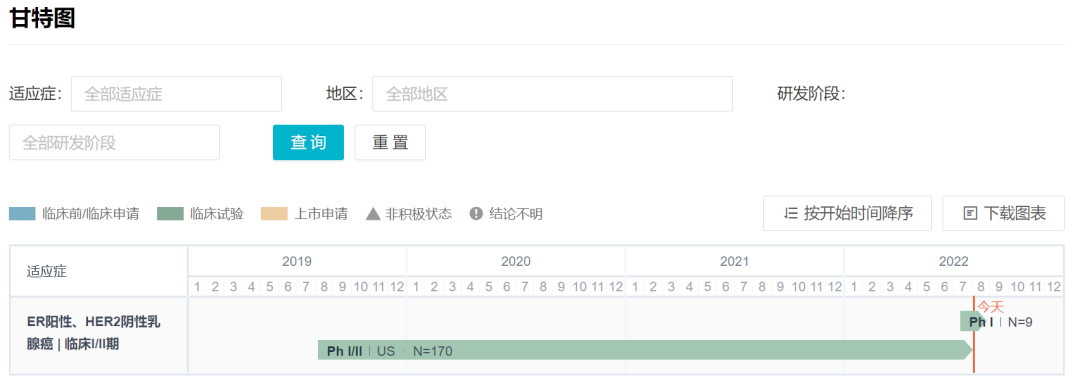Image resolution: width=1080 pixels, height=390 pixels.
Task: Click the 下载图表 download button
Action: pyautogui.click(x=1004, y=214)
